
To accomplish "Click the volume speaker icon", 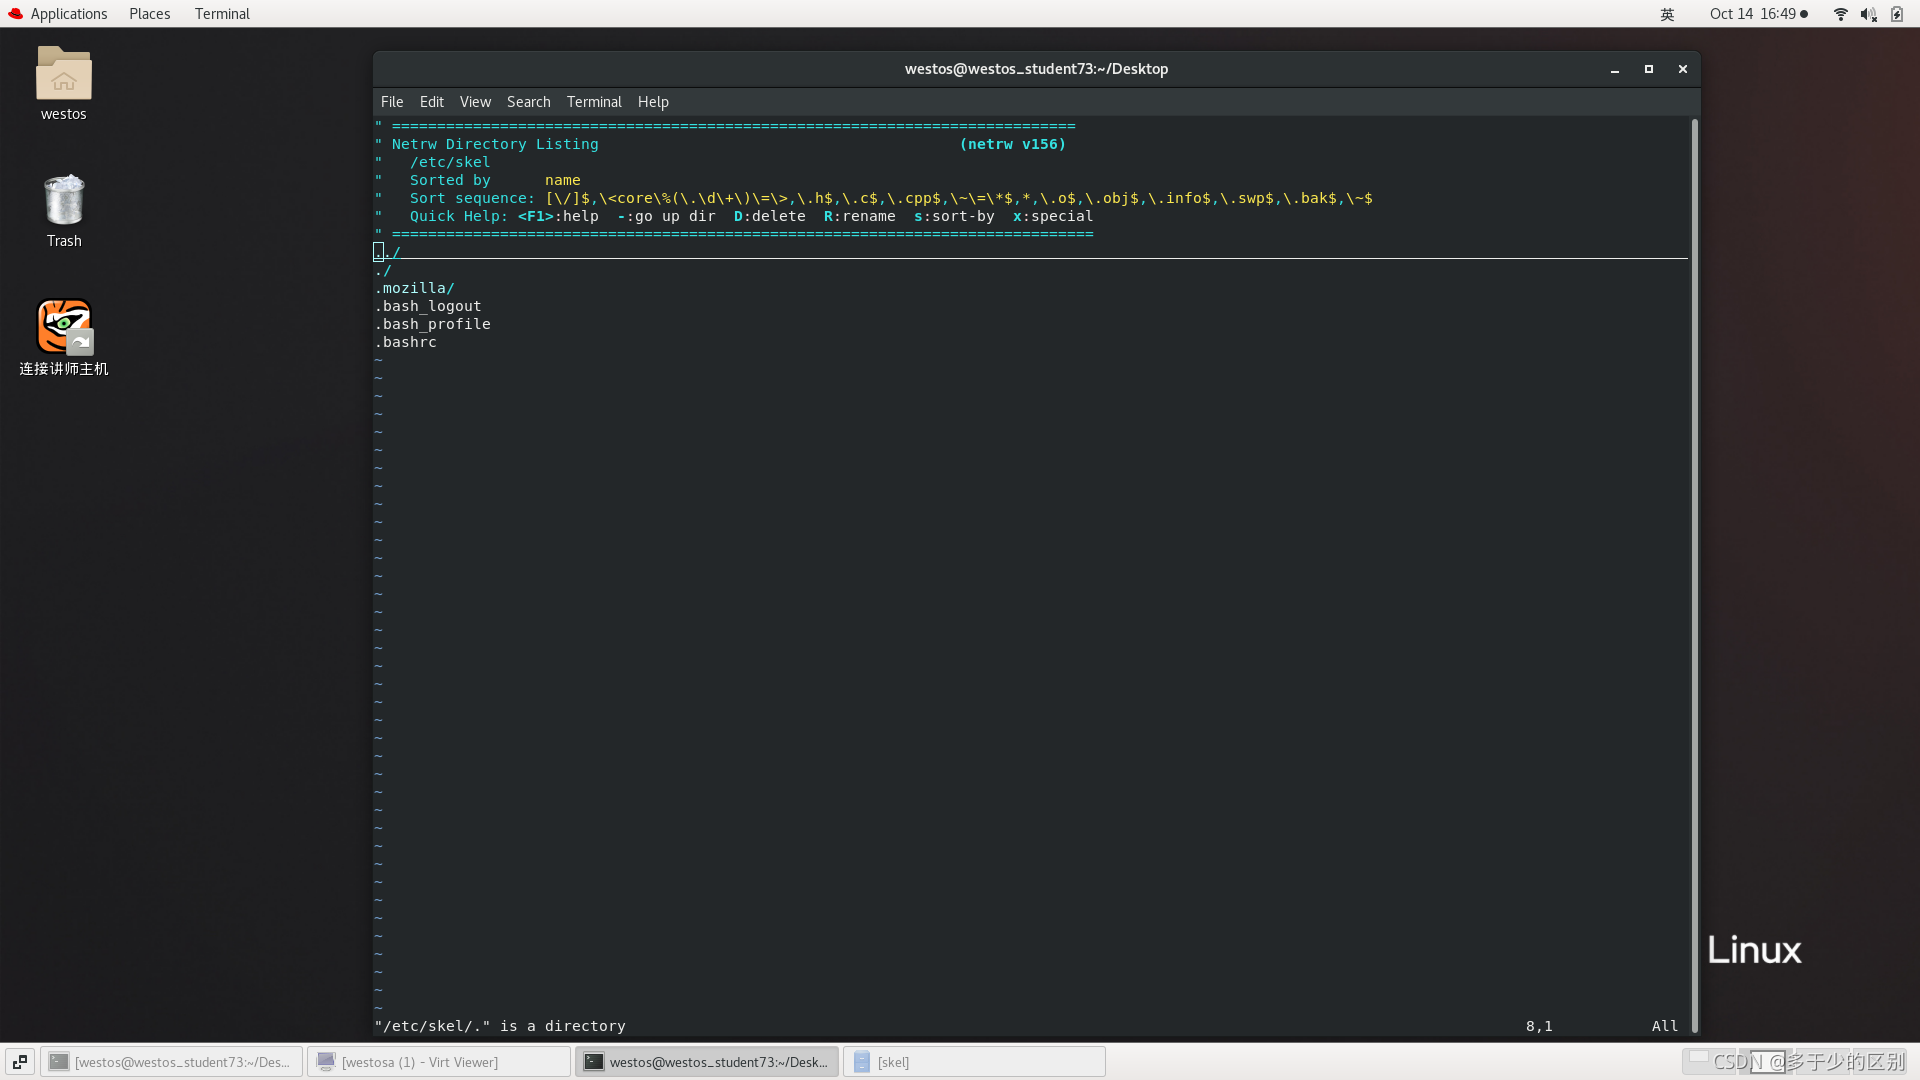I will pyautogui.click(x=1868, y=14).
